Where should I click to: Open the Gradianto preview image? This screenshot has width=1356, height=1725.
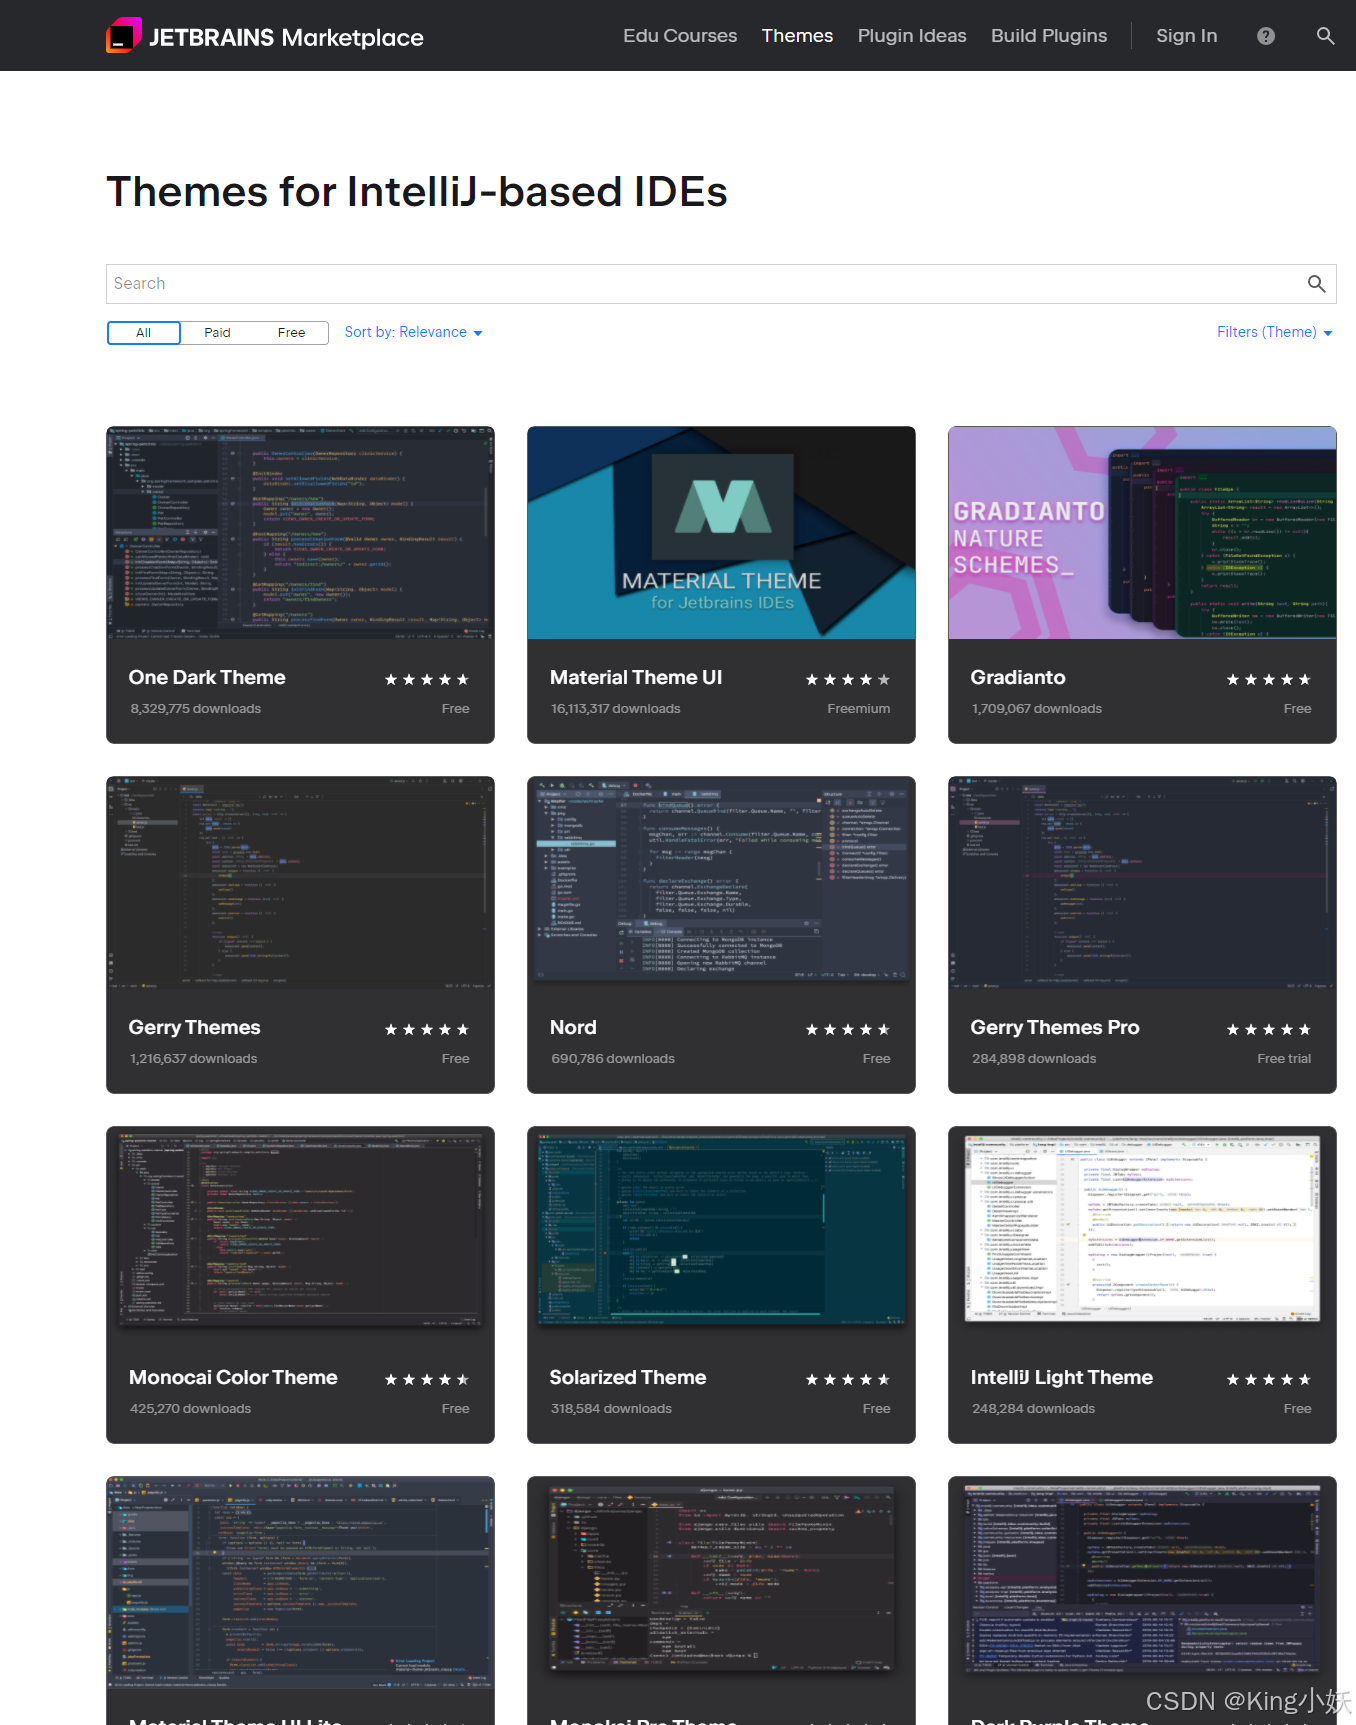click(1142, 533)
